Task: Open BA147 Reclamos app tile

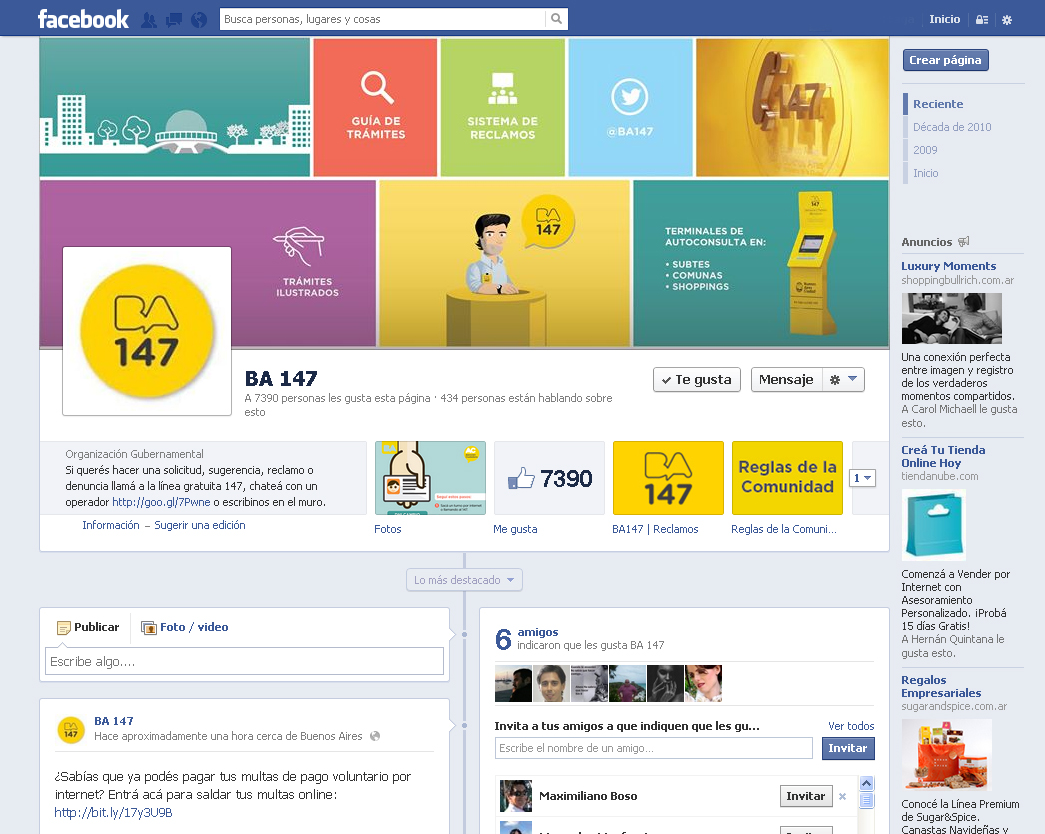Action: click(668, 478)
